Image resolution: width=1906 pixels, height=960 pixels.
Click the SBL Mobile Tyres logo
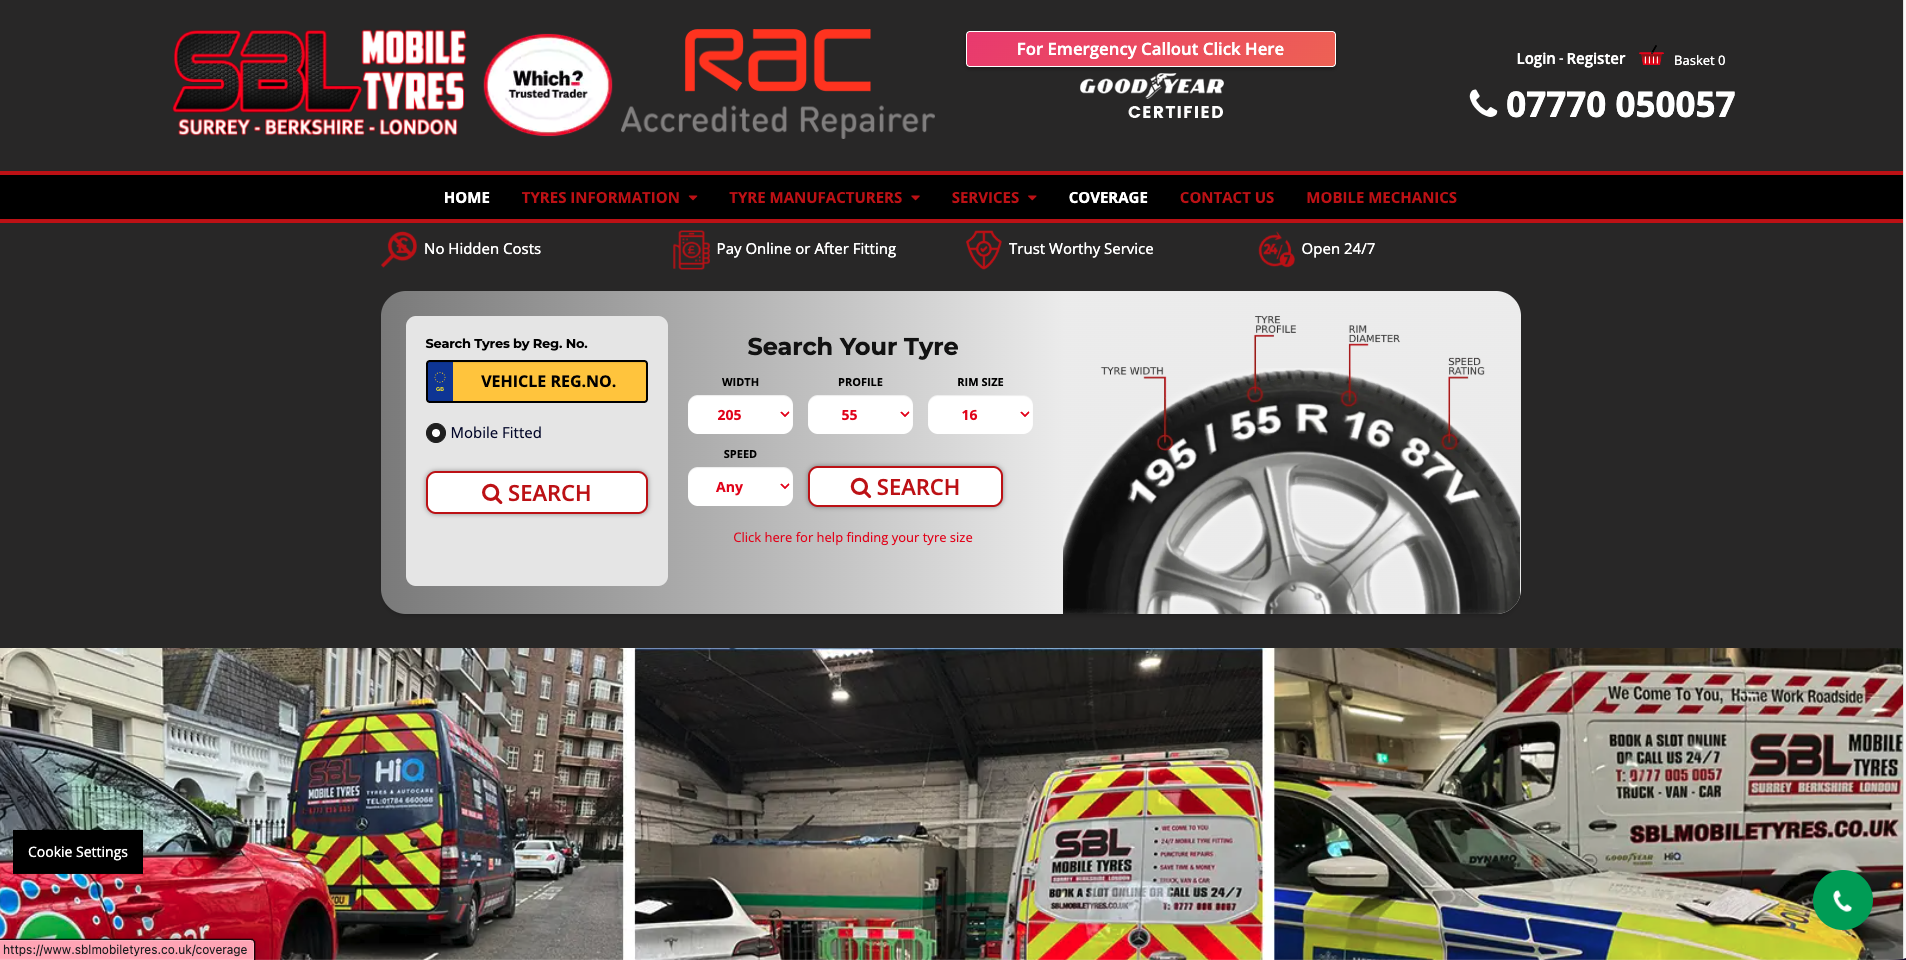click(319, 84)
